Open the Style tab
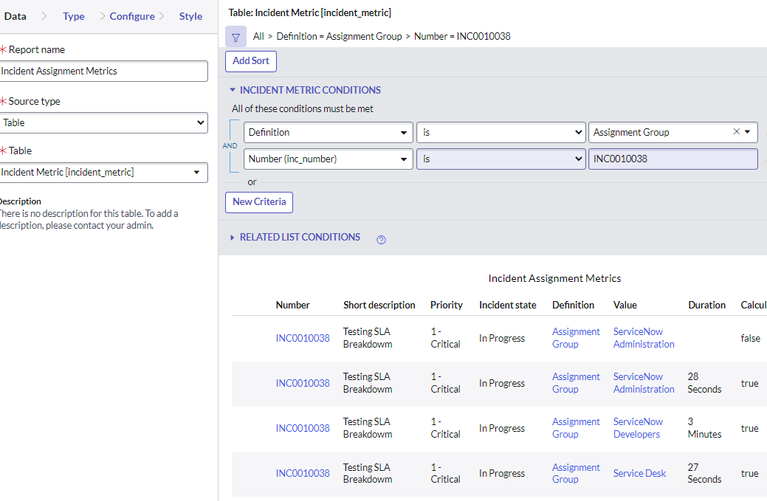The width and height of the screenshot is (767, 501). pyautogui.click(x=190, y=16)
